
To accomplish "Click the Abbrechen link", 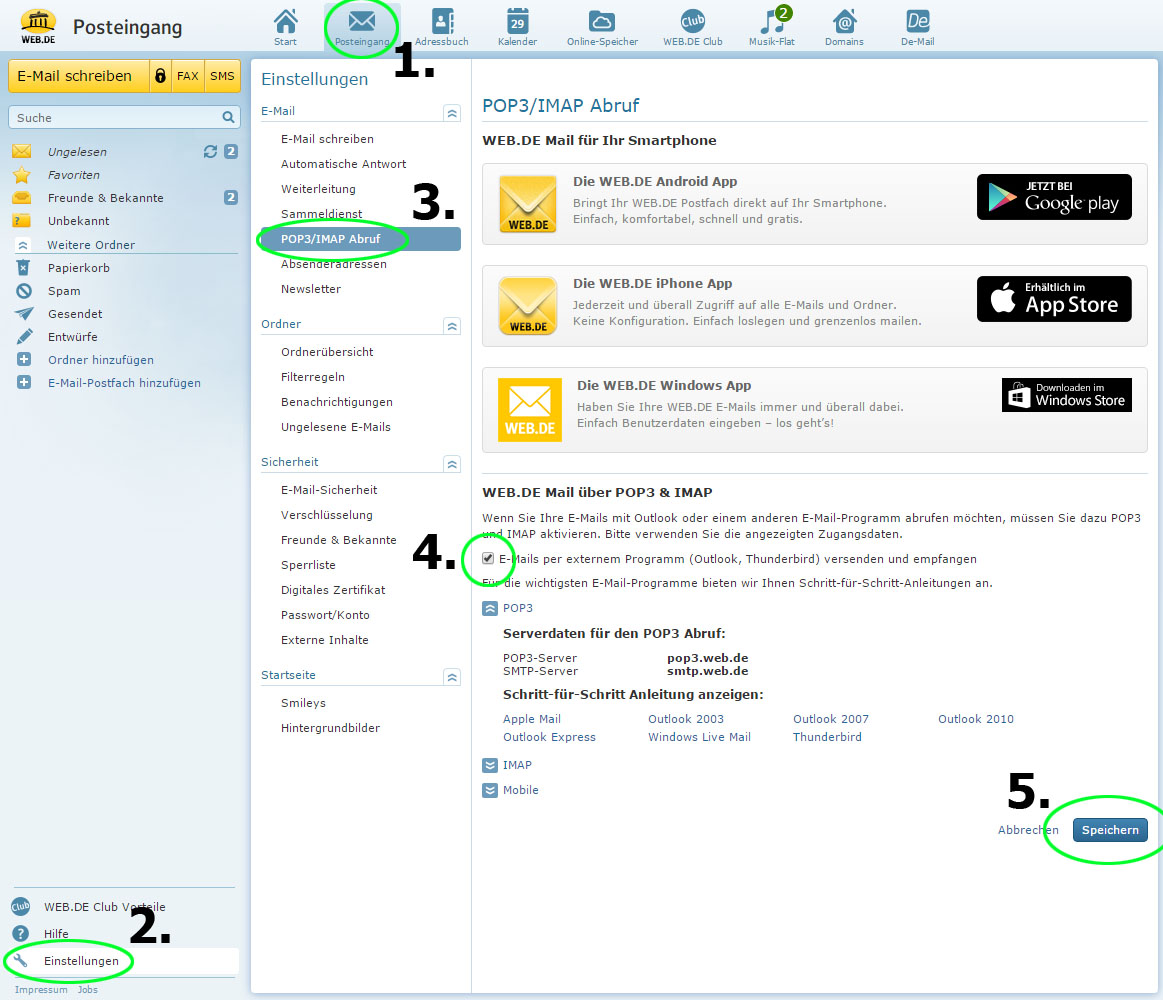I will [x=1028, y=830].
